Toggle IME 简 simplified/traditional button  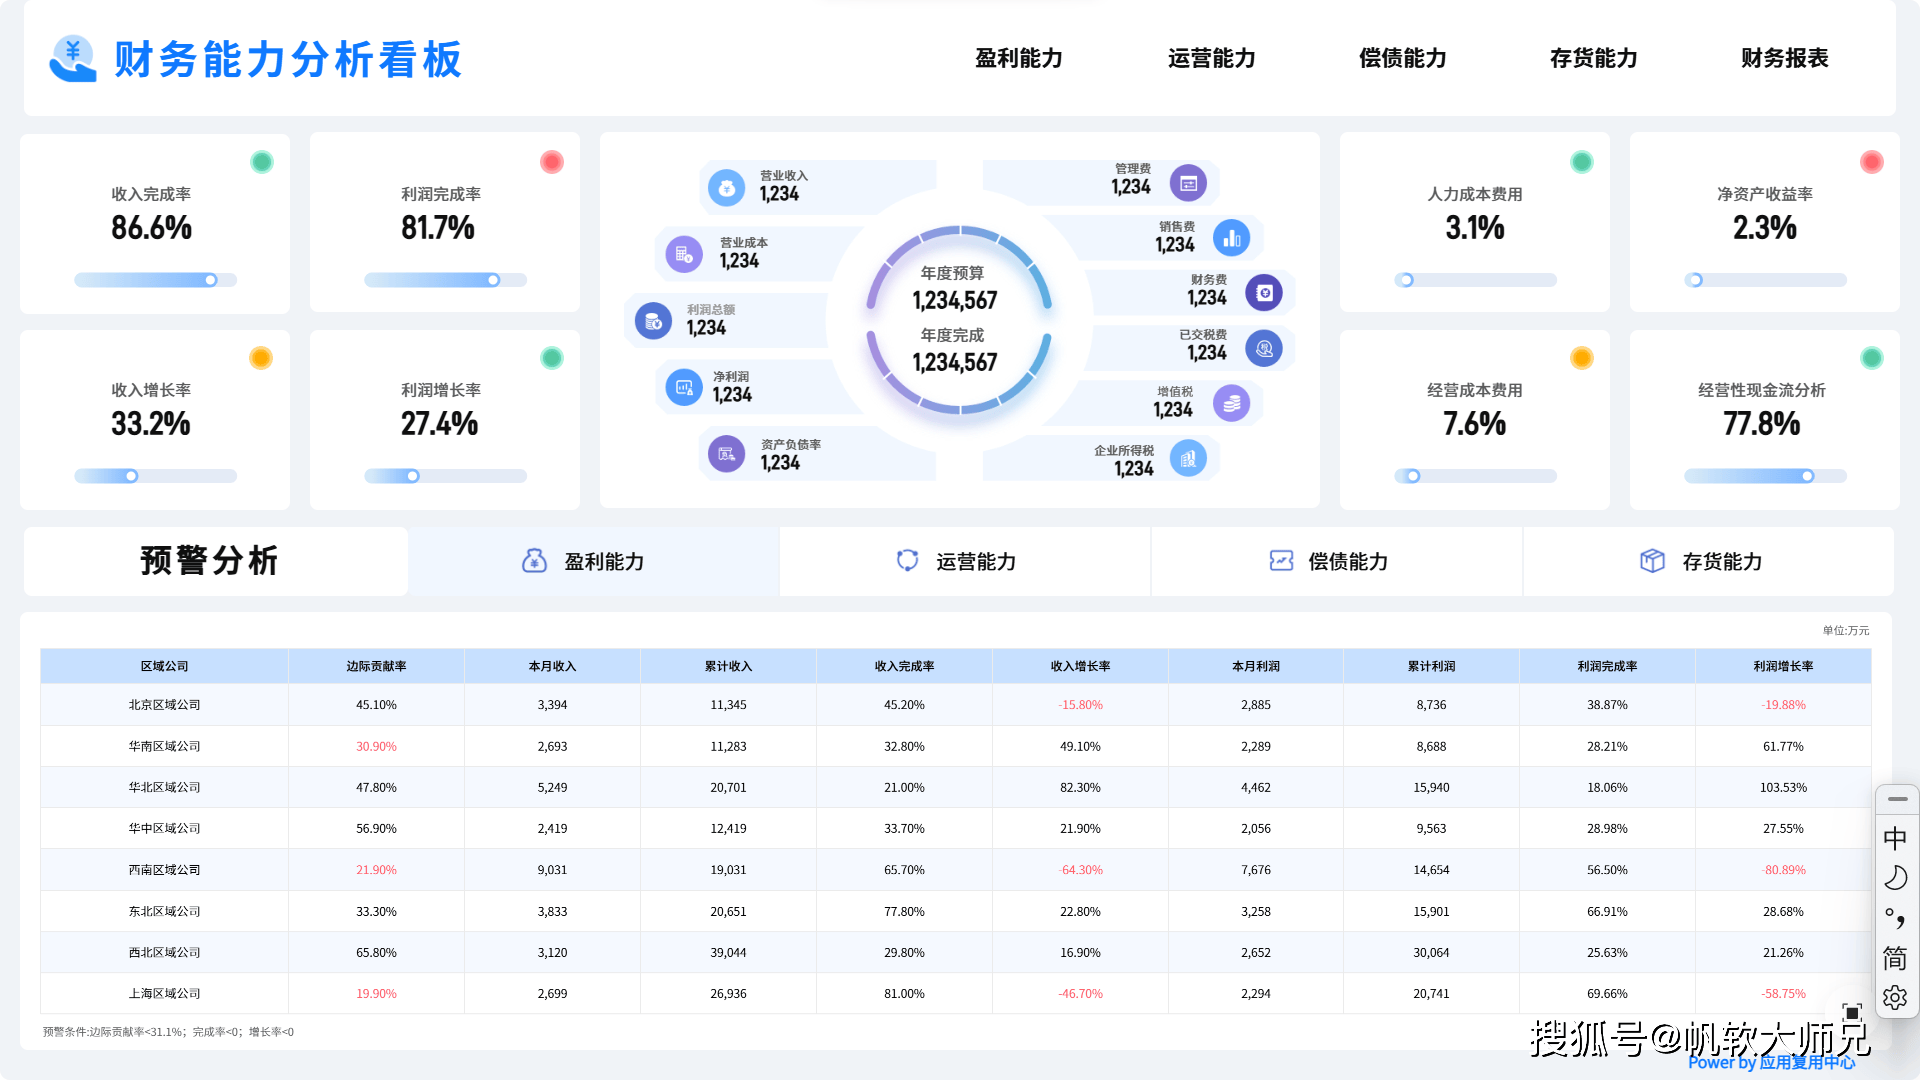(x=1895, y=958)
